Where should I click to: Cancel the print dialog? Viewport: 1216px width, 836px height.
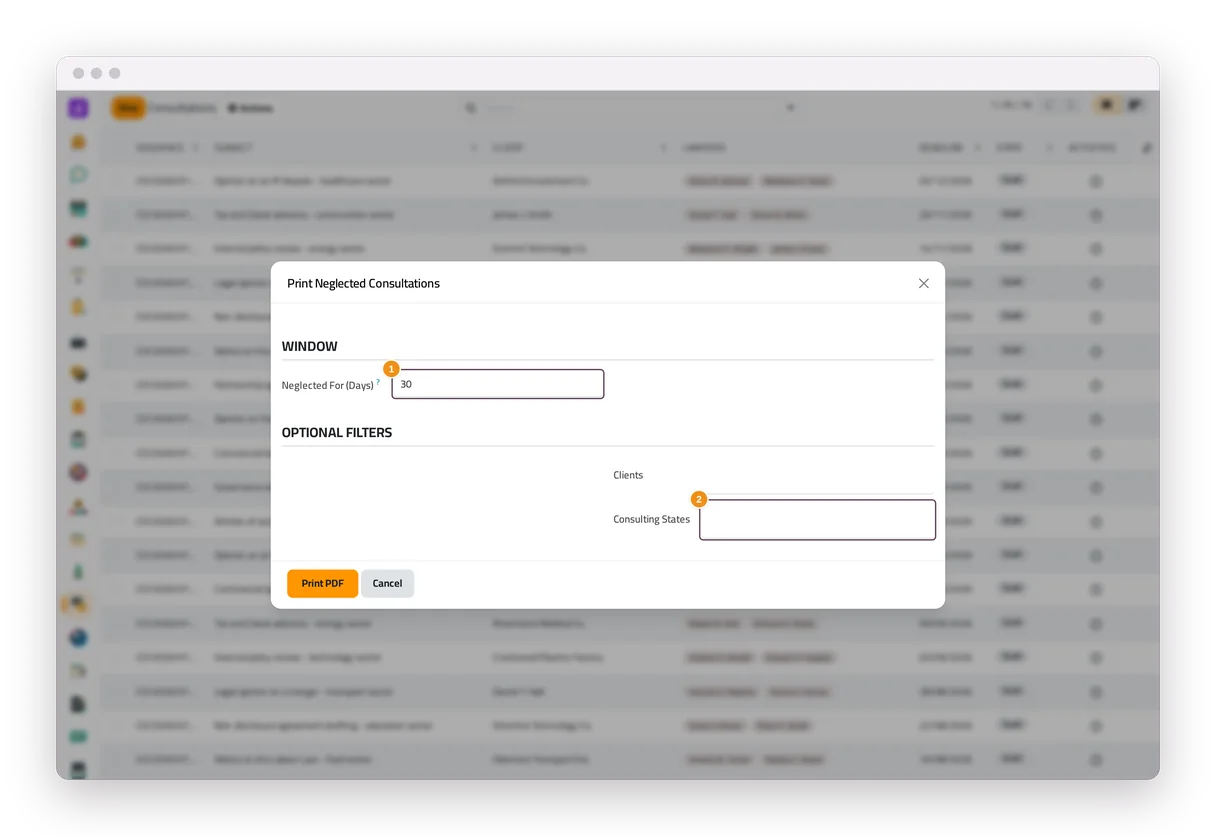pyautogui.click(x=387, y=583)
